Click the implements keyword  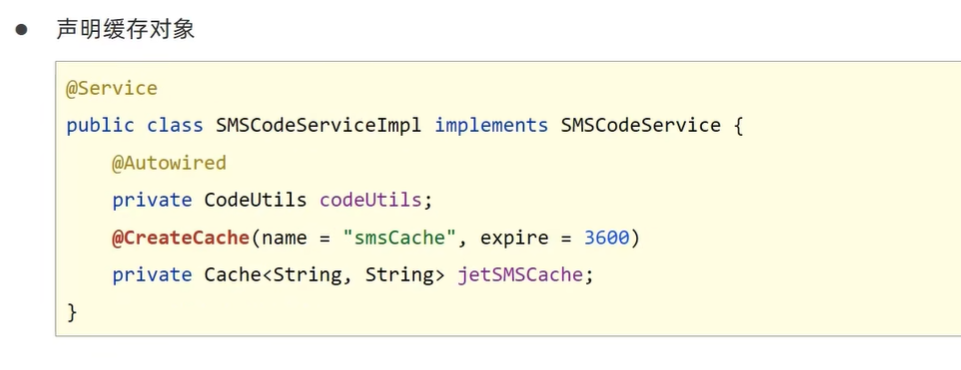pos(492,126)
